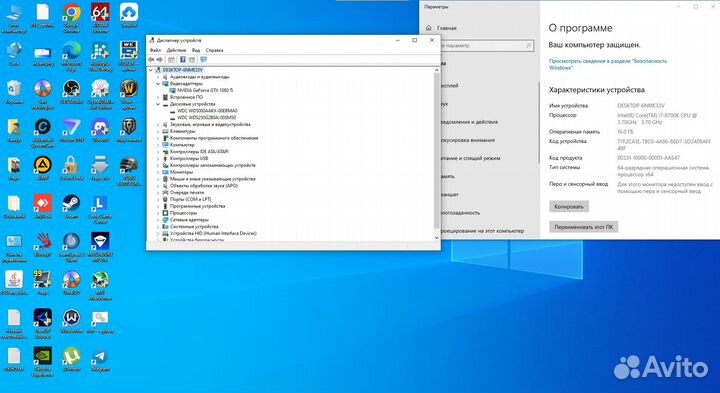
Task: Click Back arrow in Device Manager toolbar
Action: click(x=151, y=60)
